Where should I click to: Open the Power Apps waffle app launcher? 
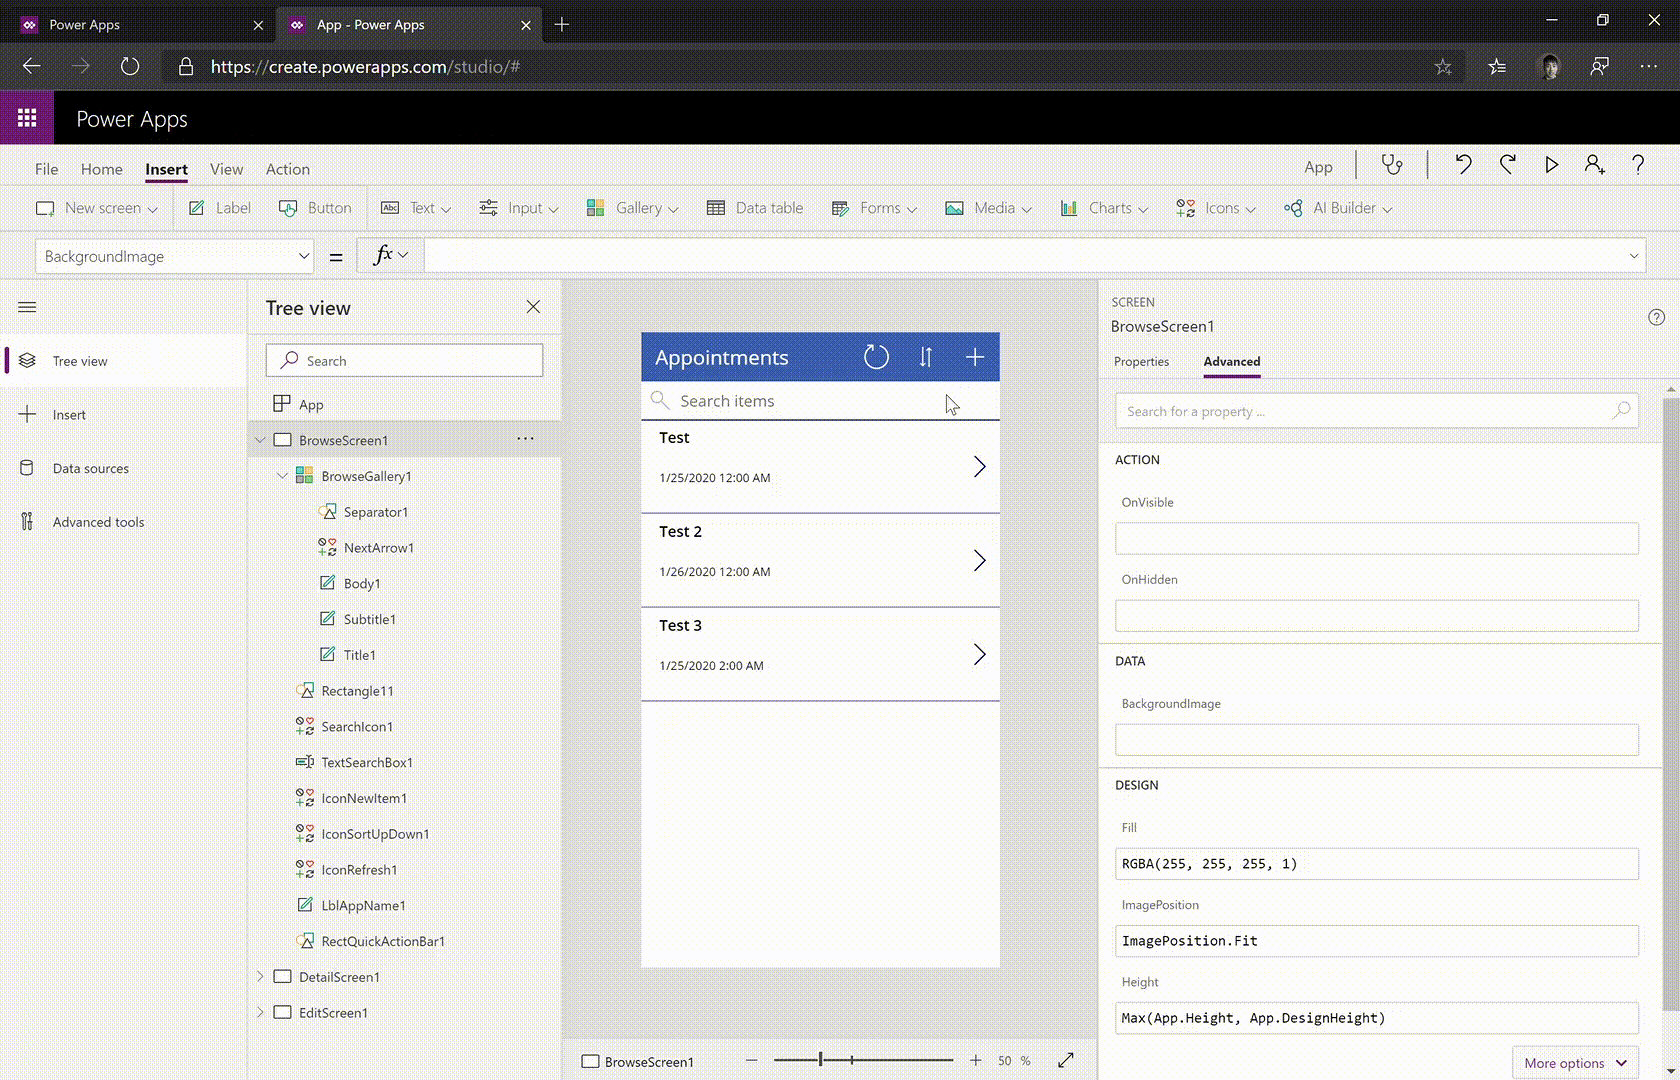(x=27, y=118)
